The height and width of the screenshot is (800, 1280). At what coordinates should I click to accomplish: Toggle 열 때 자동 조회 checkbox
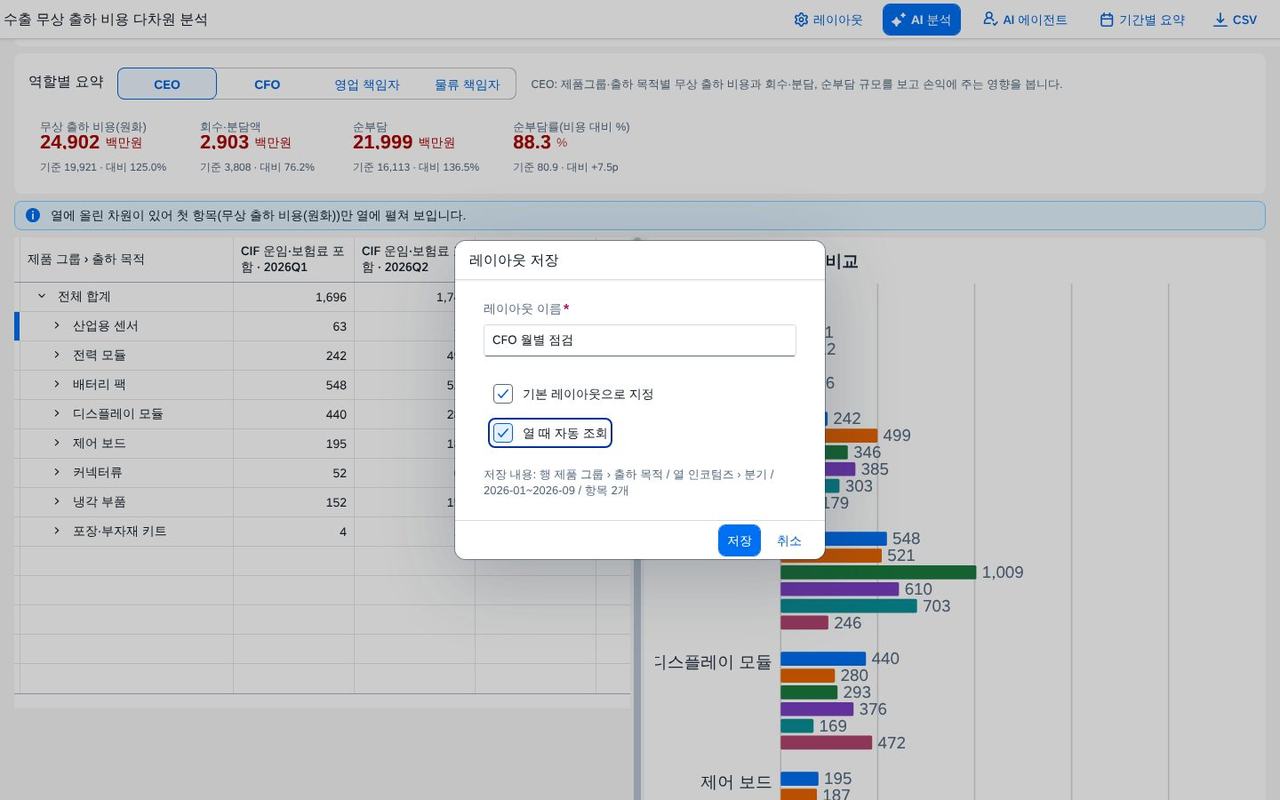pyautogui.click(x=503, y=433)
